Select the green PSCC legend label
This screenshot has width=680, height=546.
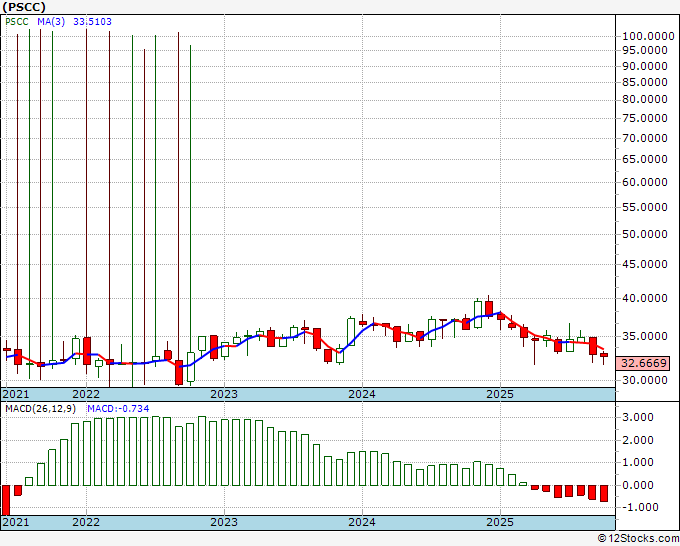(x=16, y=20)
